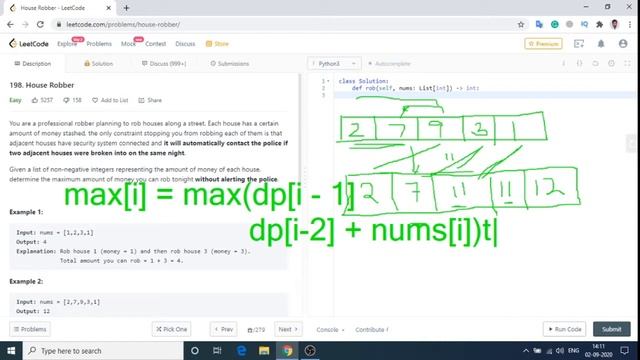This screenshot has height=360, width=640.
Task: Click Add to List
Action: (x=110, y=100)
